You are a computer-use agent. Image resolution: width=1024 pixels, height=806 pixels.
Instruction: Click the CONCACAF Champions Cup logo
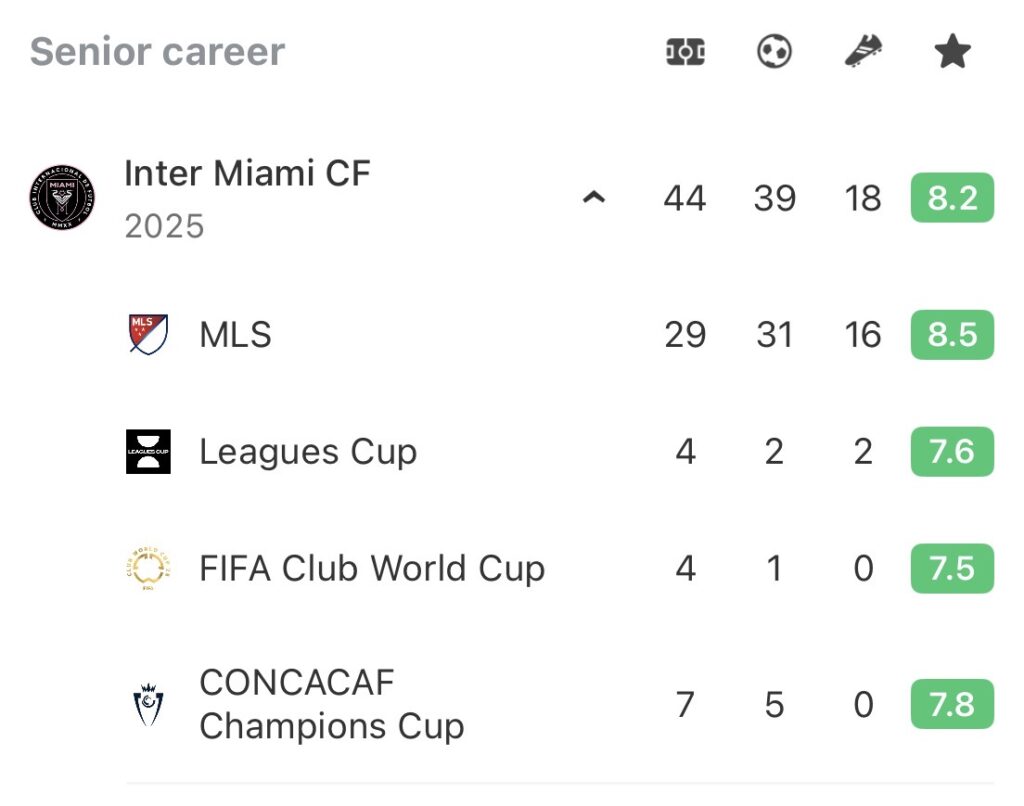(148, 705)
